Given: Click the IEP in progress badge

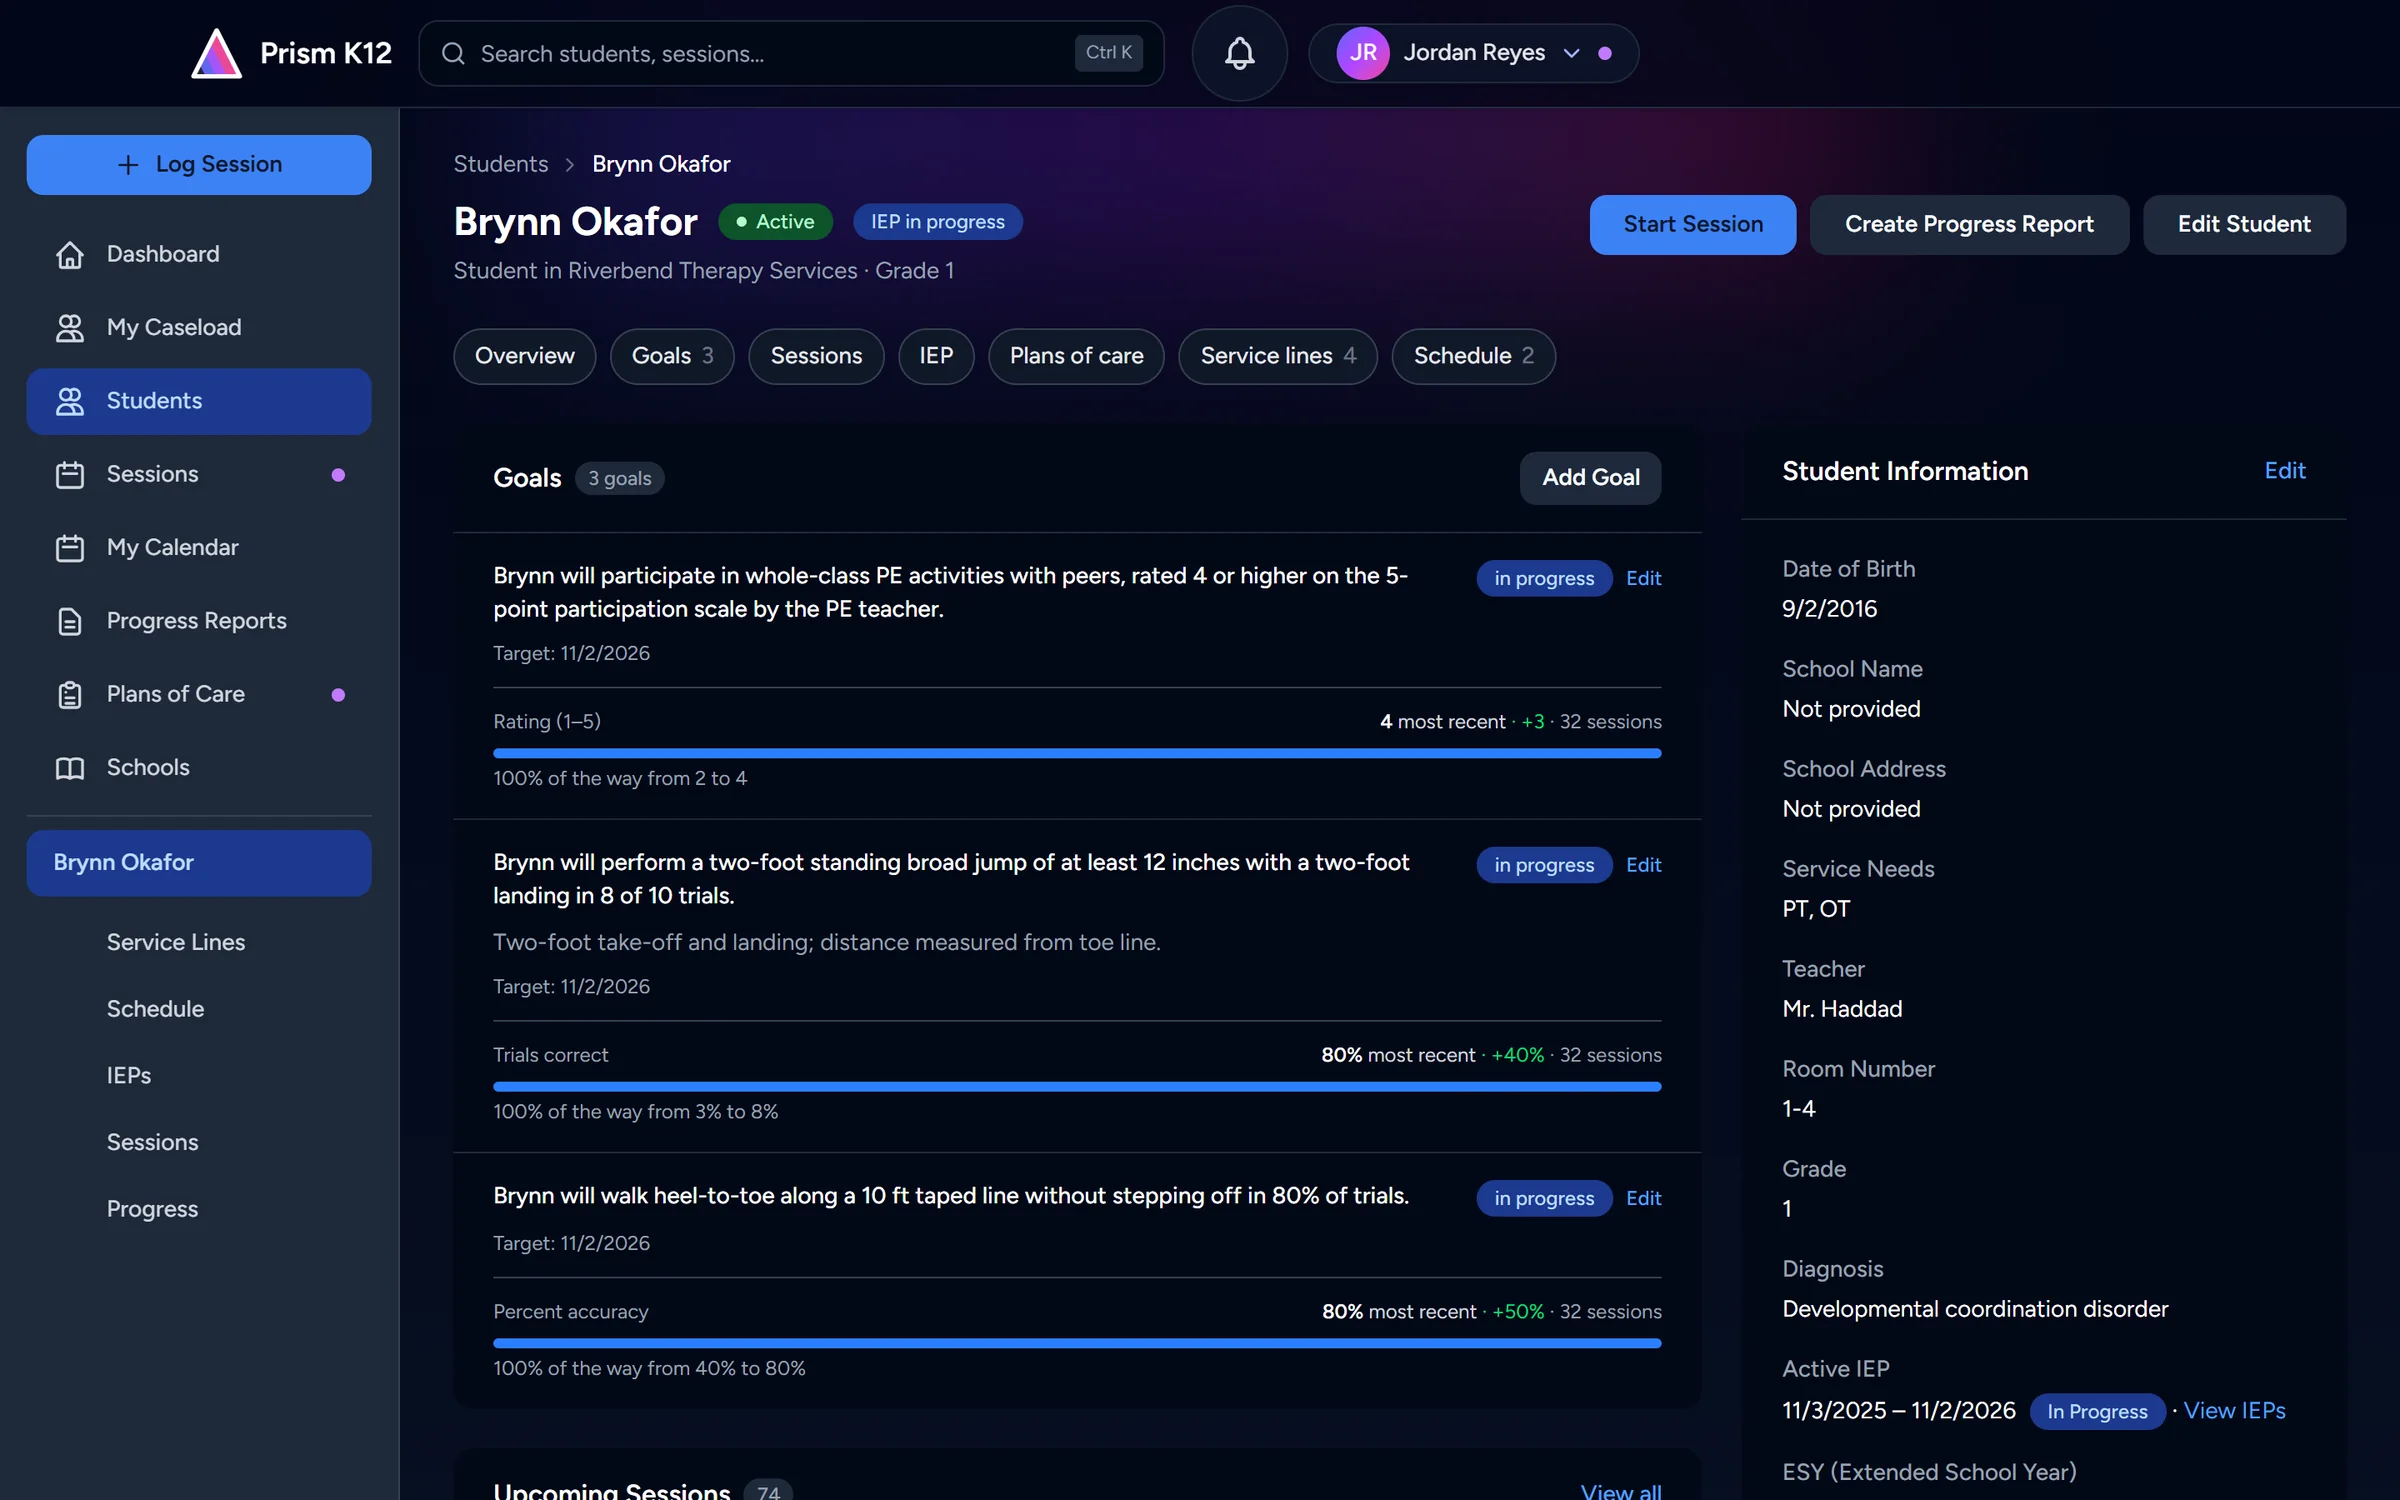Looking at the screenshot, I should click(x=937, y=222).
